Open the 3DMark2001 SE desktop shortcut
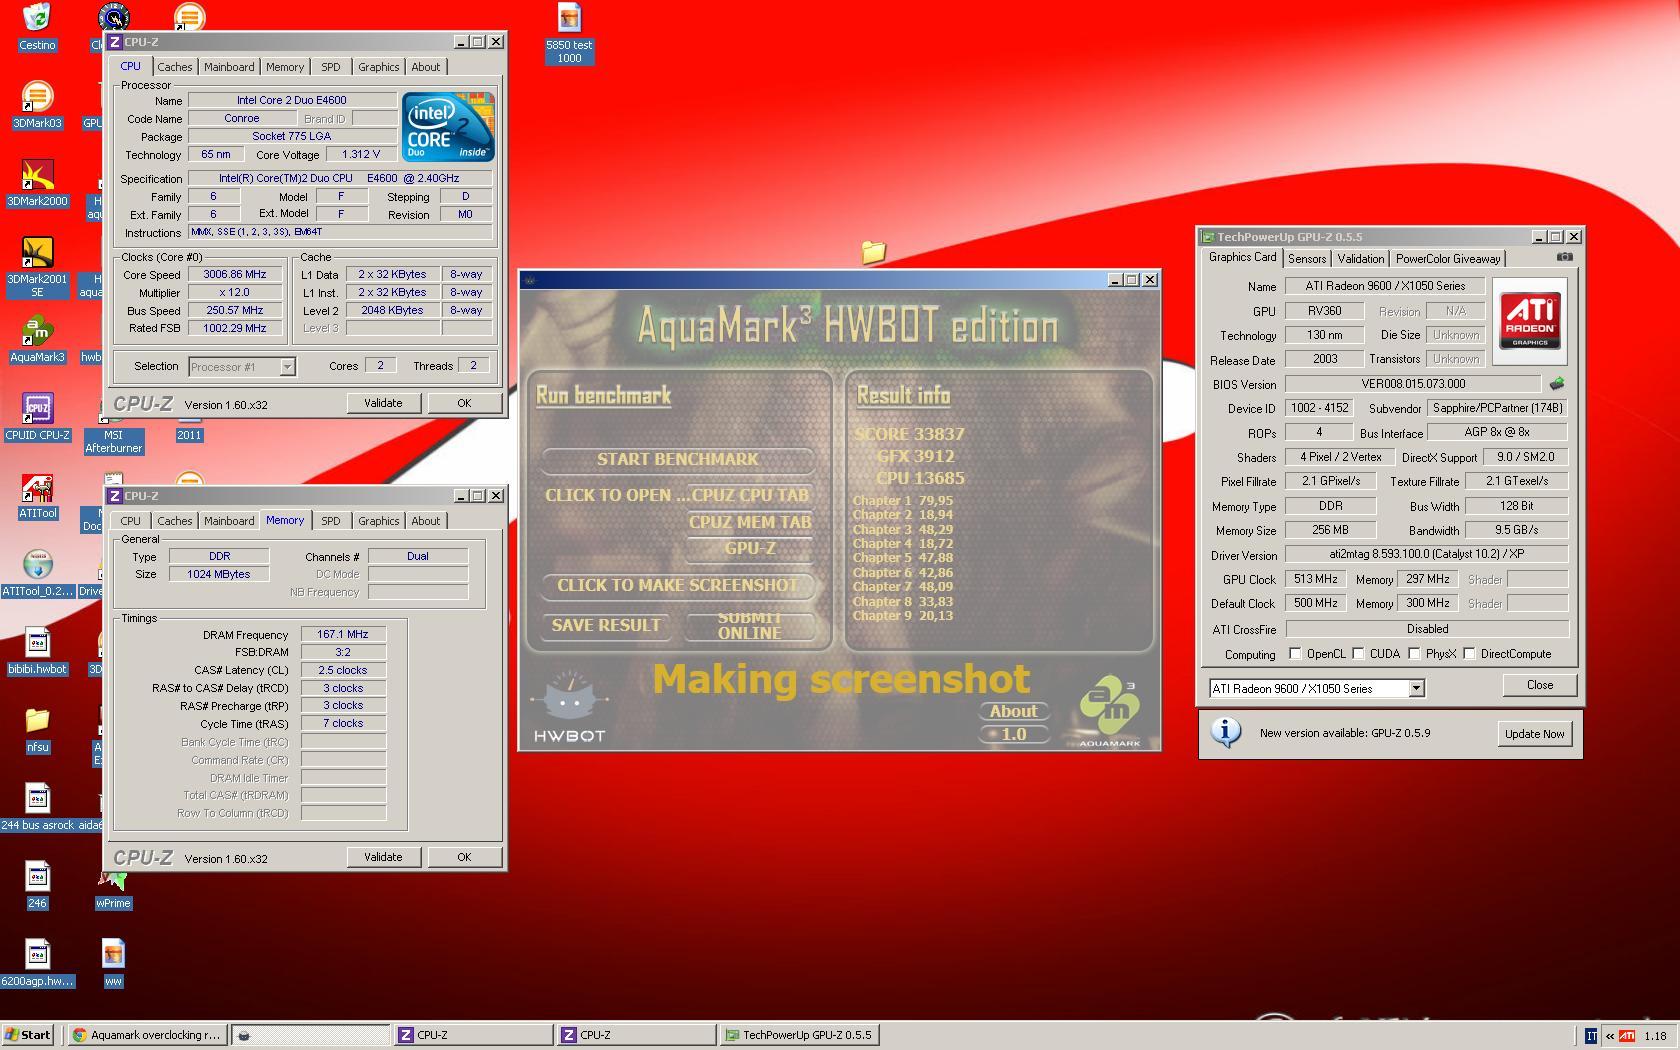 click(x=37, y=253)
